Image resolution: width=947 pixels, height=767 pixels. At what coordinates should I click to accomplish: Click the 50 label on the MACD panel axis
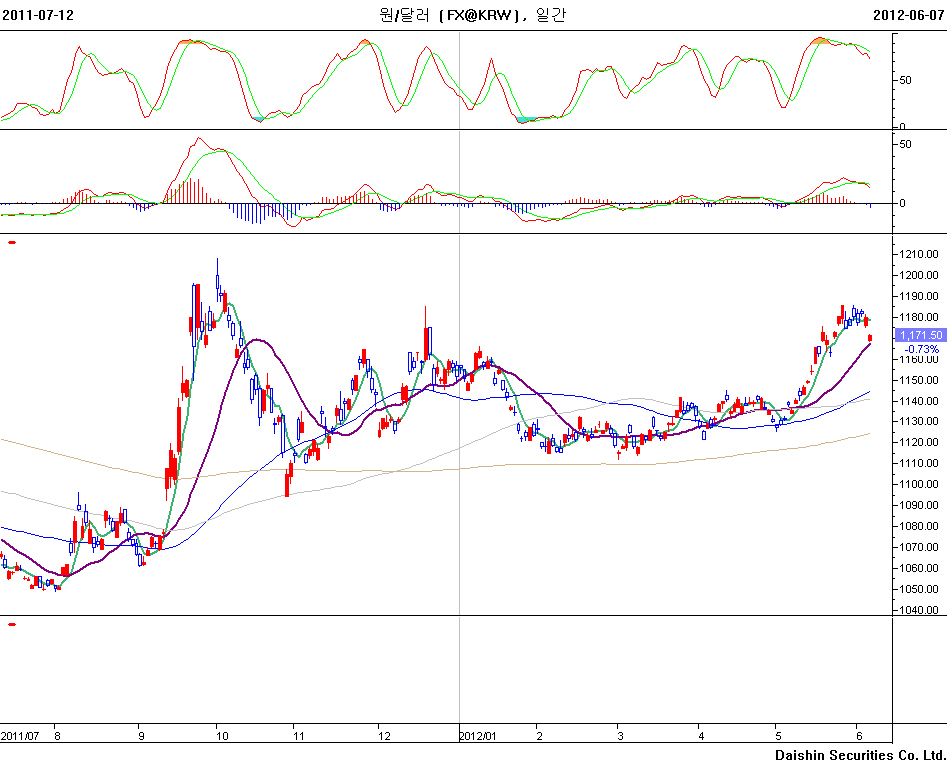coord(905,144)
